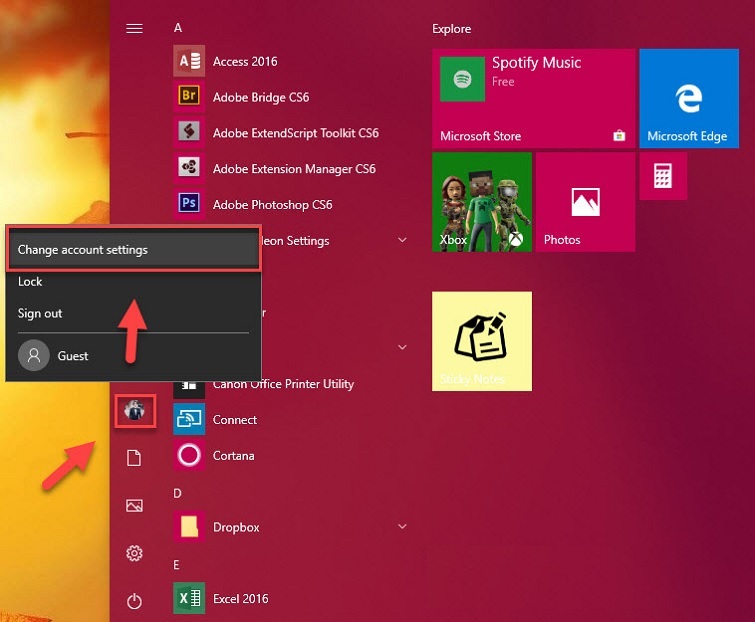The height and width of the screenshot is (622, 755).
Task: Click the Adobe Extension Manager CS6 icon
Action: coord(189,168)
